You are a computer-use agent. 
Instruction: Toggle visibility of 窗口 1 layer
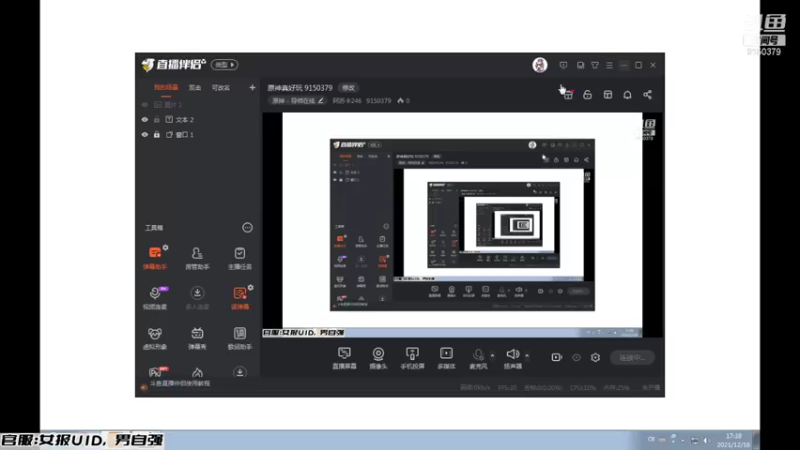pos(145,135)
